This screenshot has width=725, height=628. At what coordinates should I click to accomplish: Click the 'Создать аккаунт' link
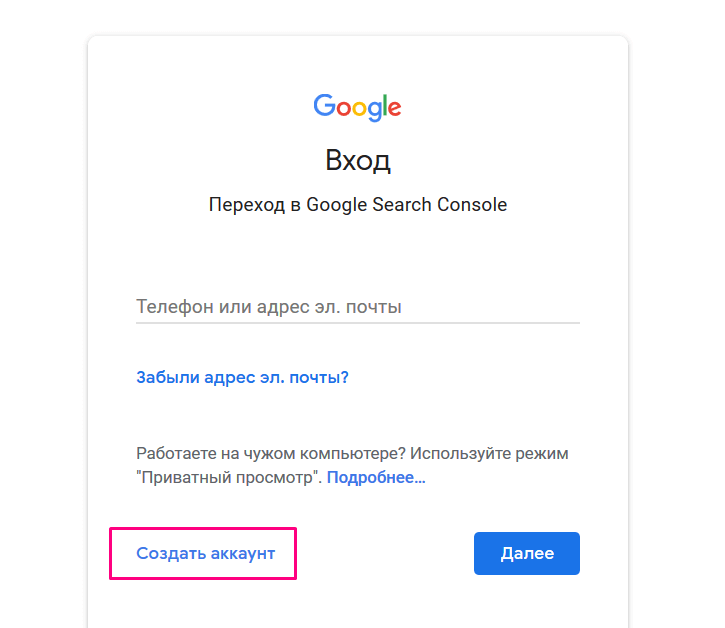[x=205, y=553]
